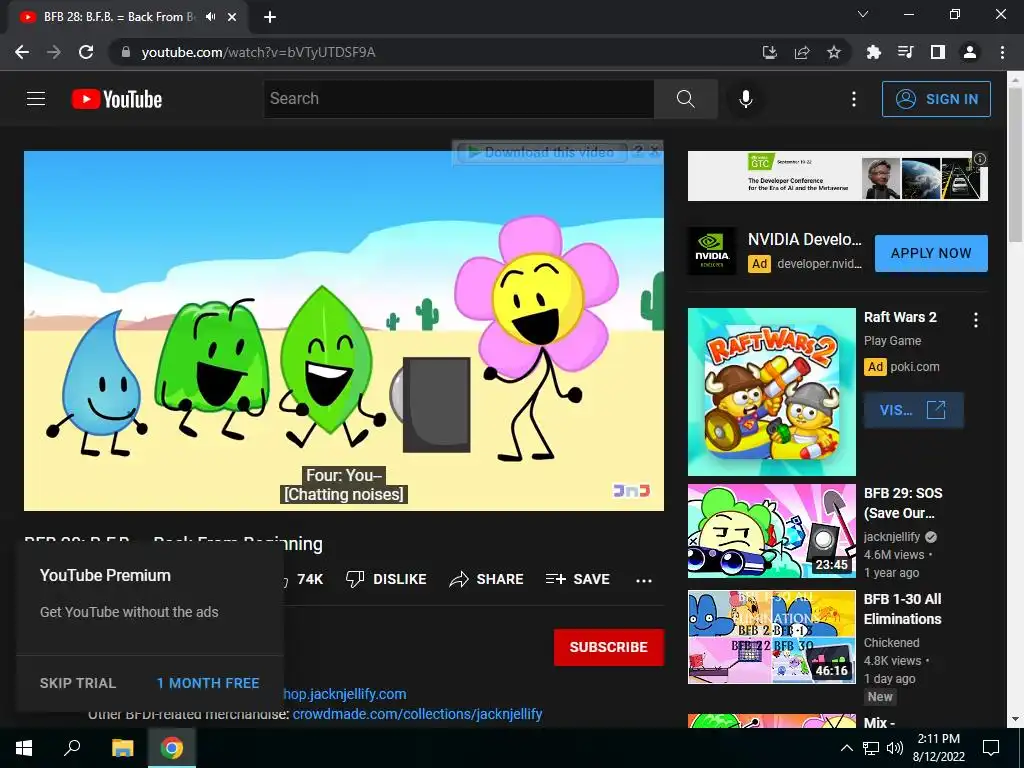Open BFB 1-30 All Eliminations title
This screenshot has width=1024, height=768.
pyautogui.click(x=903, y=609)
